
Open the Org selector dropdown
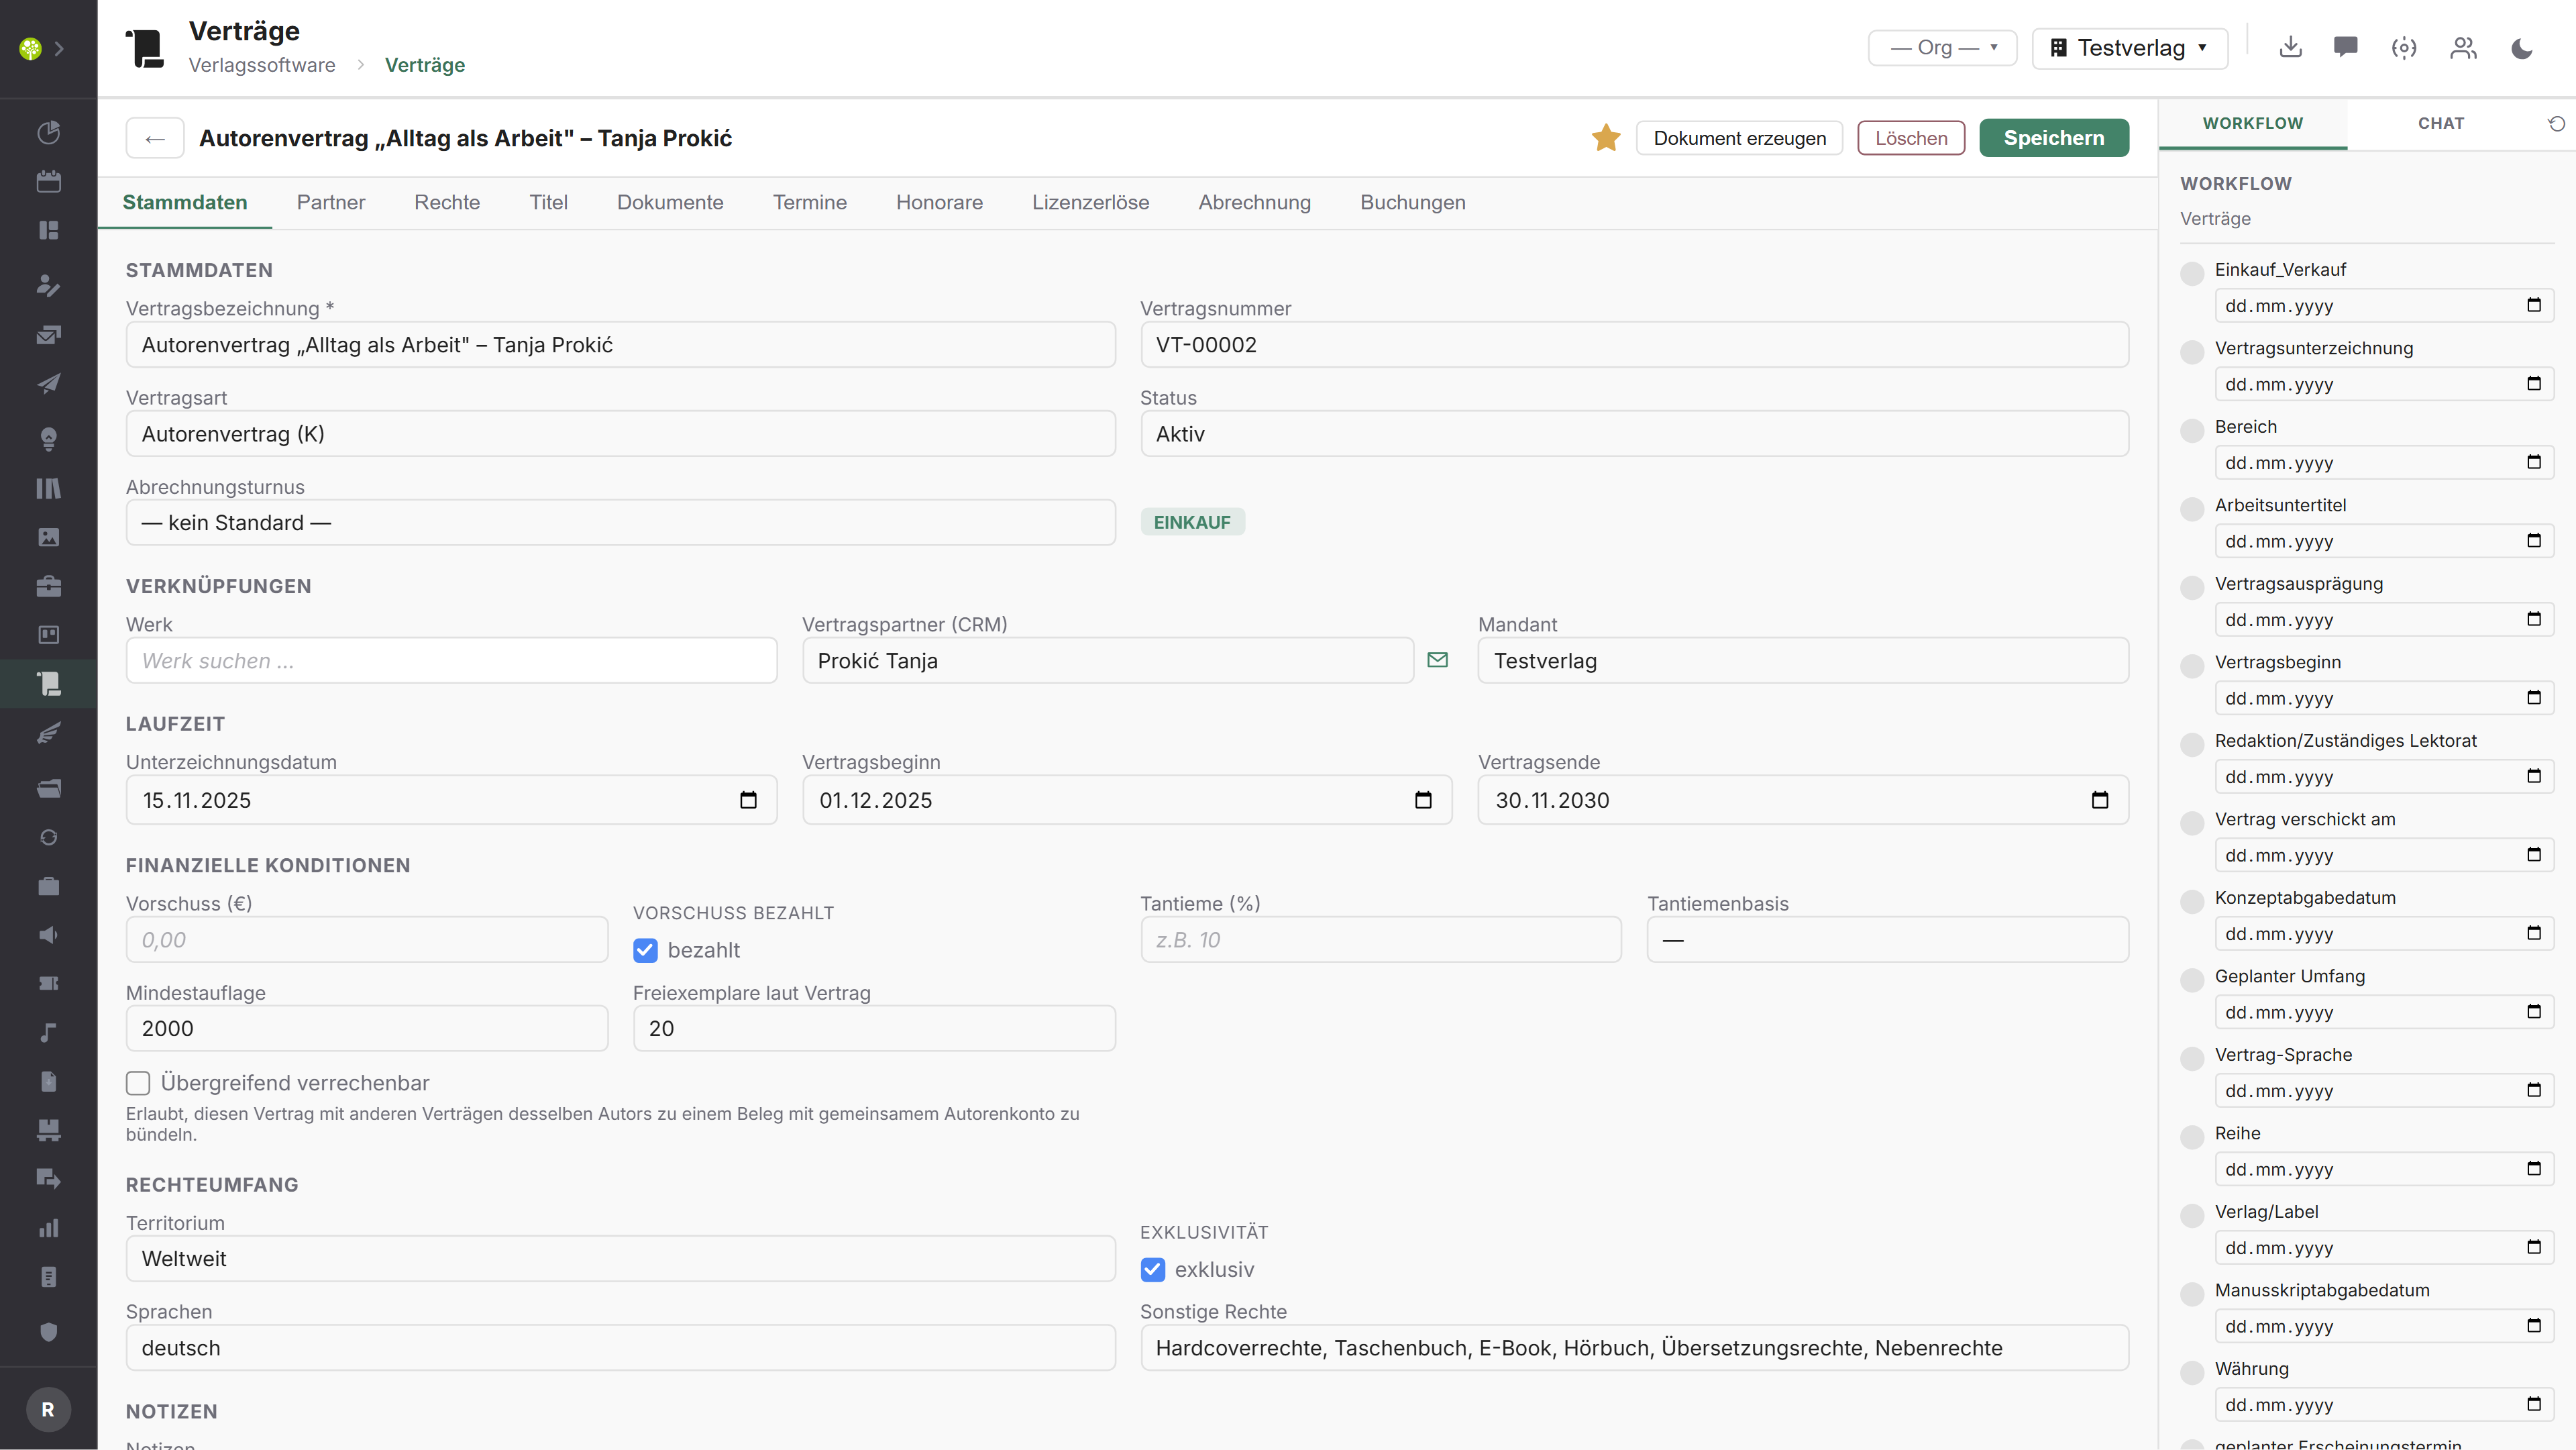(x=1942, y=48)
